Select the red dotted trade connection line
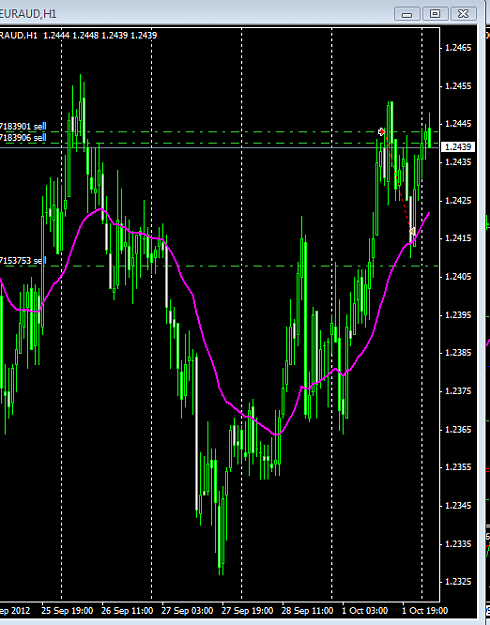 398,181
